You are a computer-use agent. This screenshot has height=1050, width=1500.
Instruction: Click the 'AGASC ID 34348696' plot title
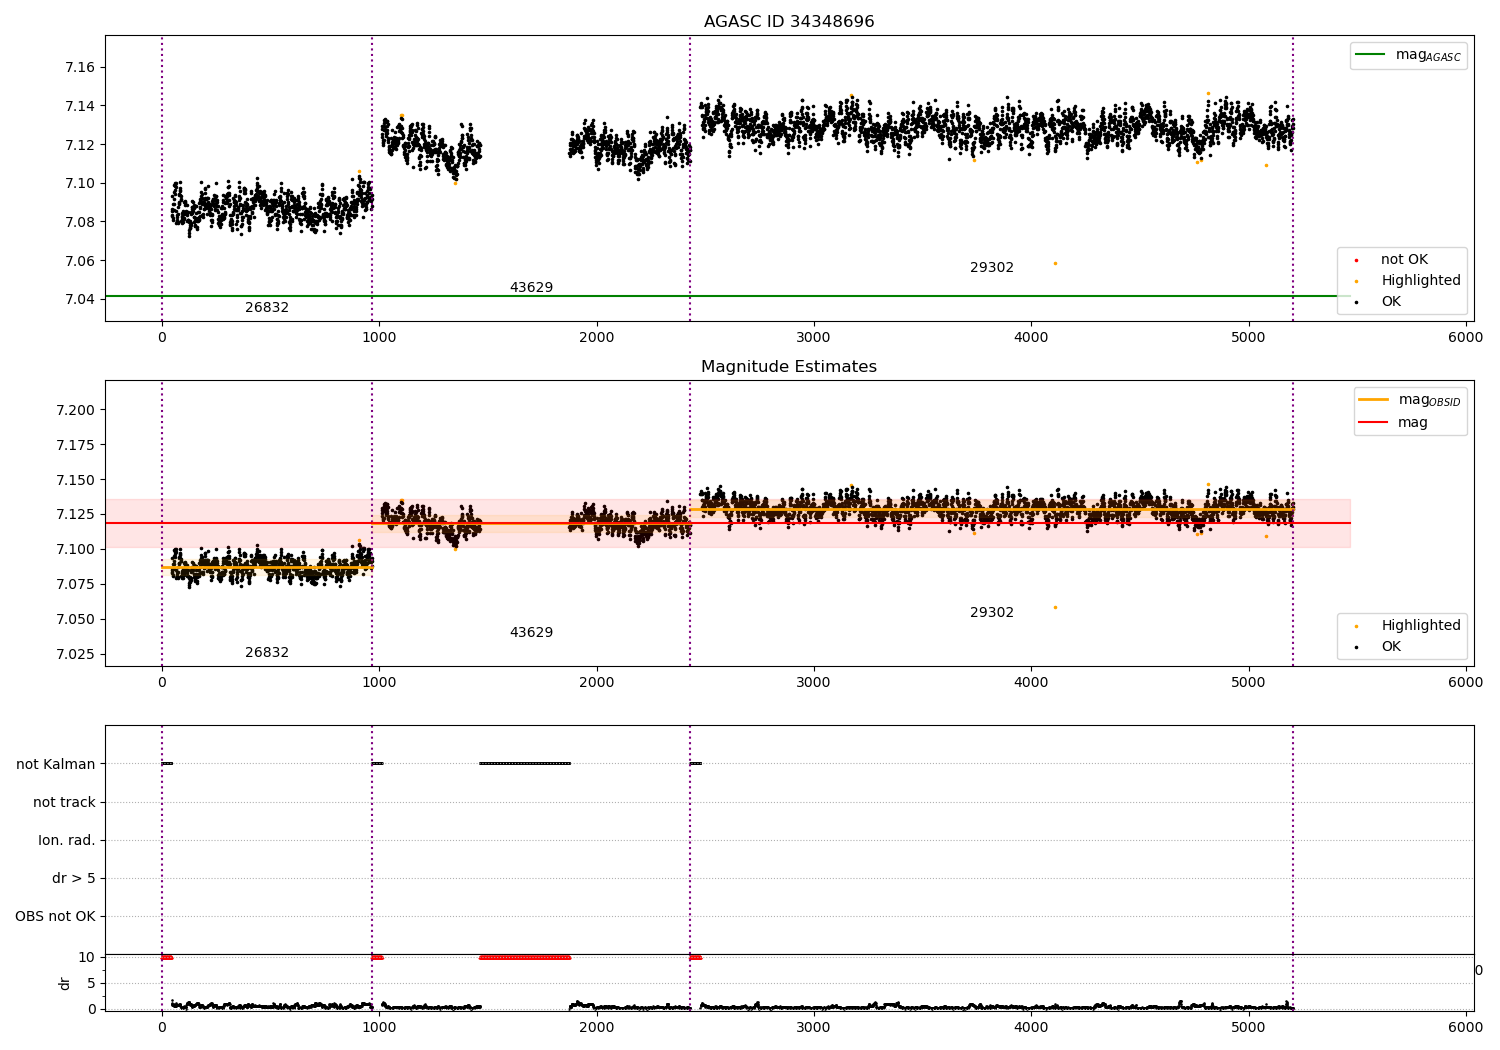(789, 22)
